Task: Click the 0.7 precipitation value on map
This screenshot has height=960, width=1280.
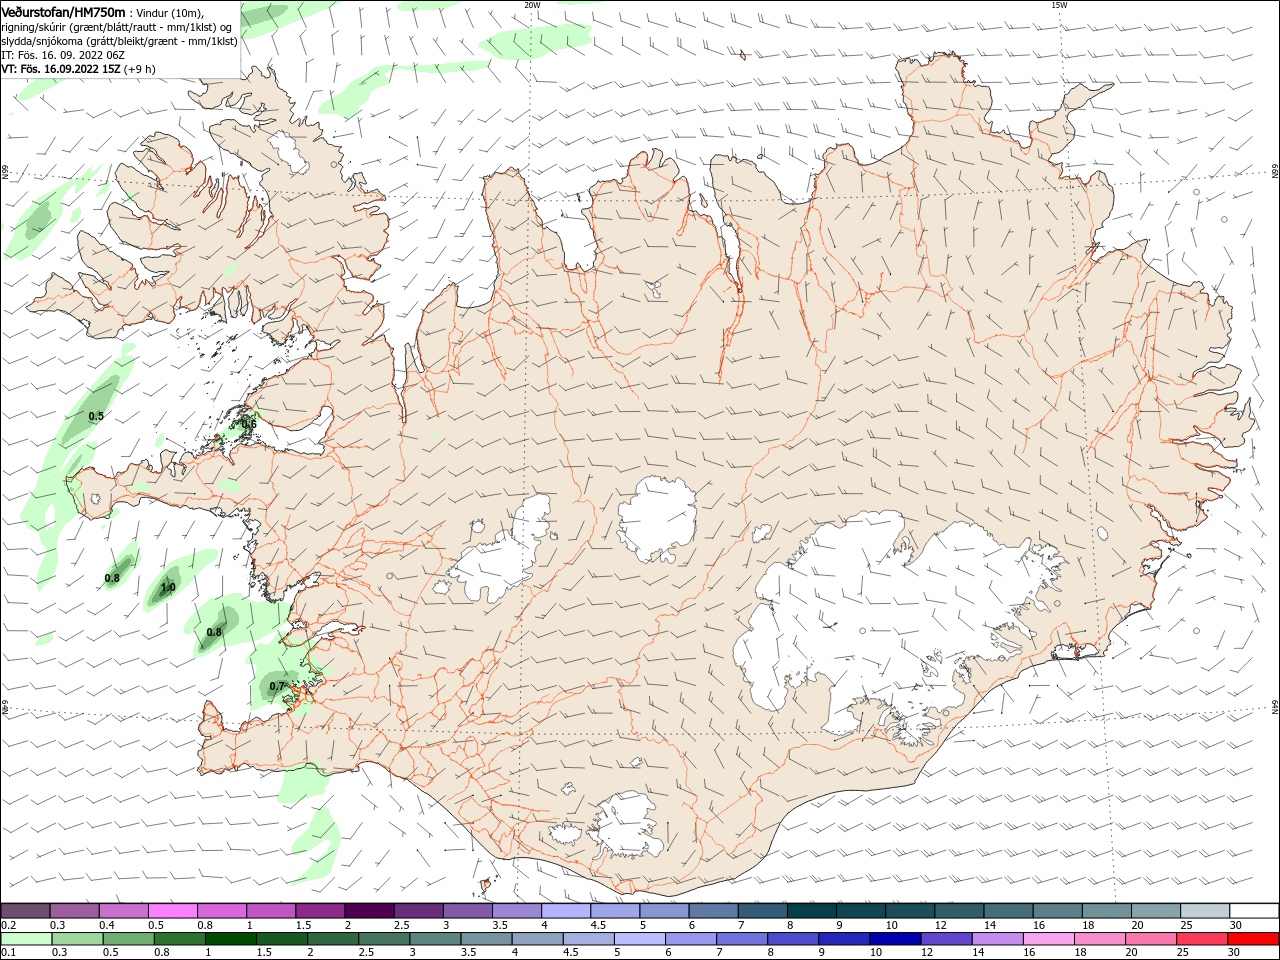Action: 277,686
